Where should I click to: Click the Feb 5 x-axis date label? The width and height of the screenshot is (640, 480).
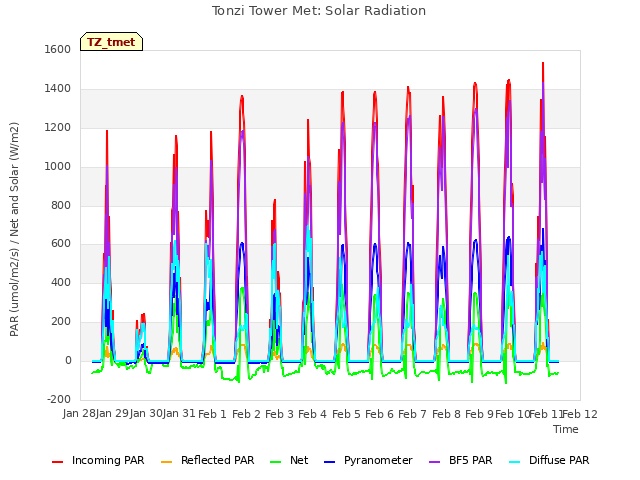pyautogui.click(x=346, y=414)
